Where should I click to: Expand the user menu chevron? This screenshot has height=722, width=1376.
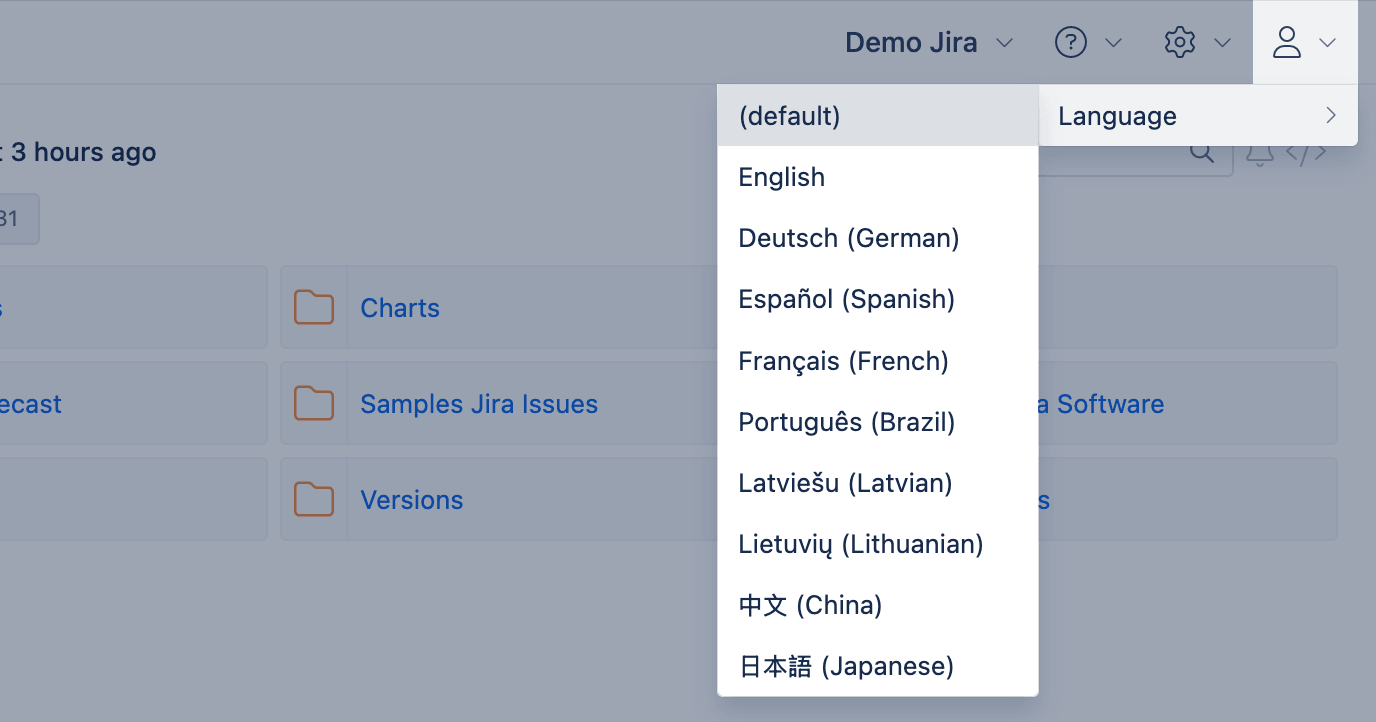pos(1328,43)
